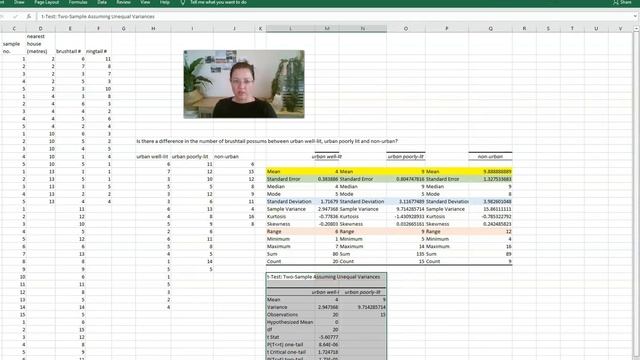Select column R header
Image resolution: width=640 pixels, height=360 pixels.
[524, 29]
